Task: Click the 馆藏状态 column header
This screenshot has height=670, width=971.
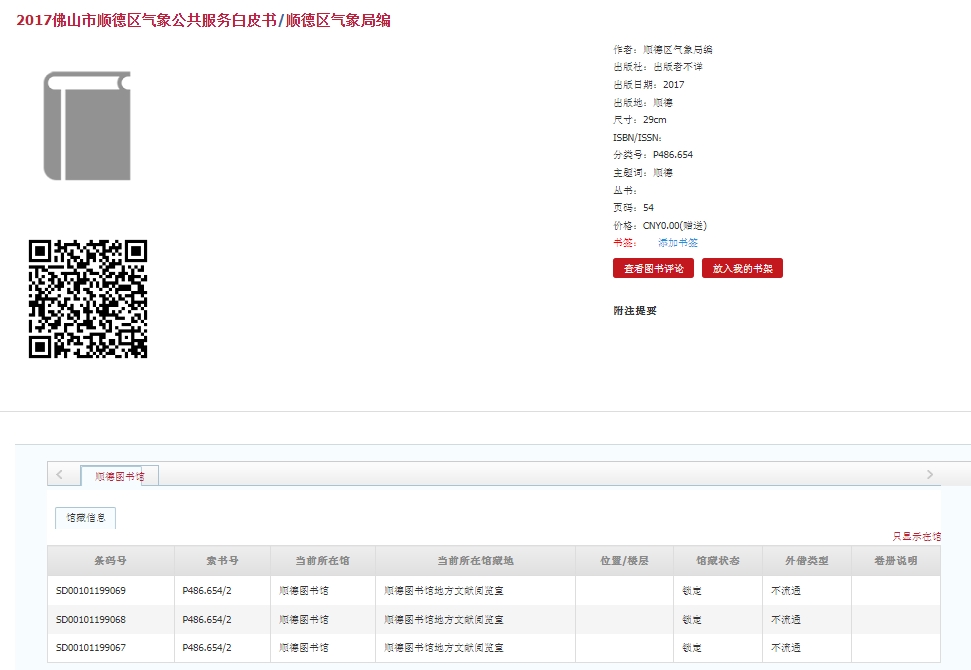Action: 718,560
